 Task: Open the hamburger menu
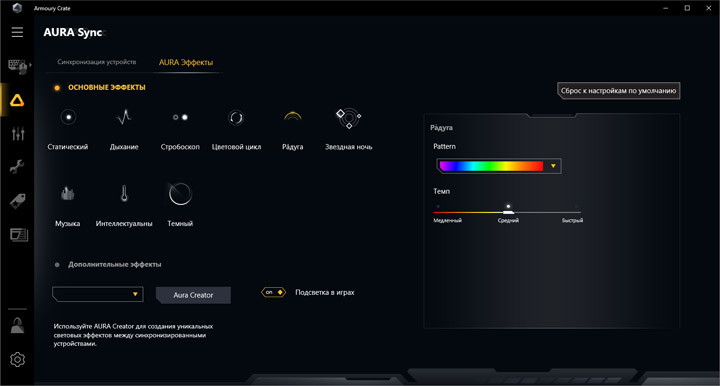pos(17,32)
